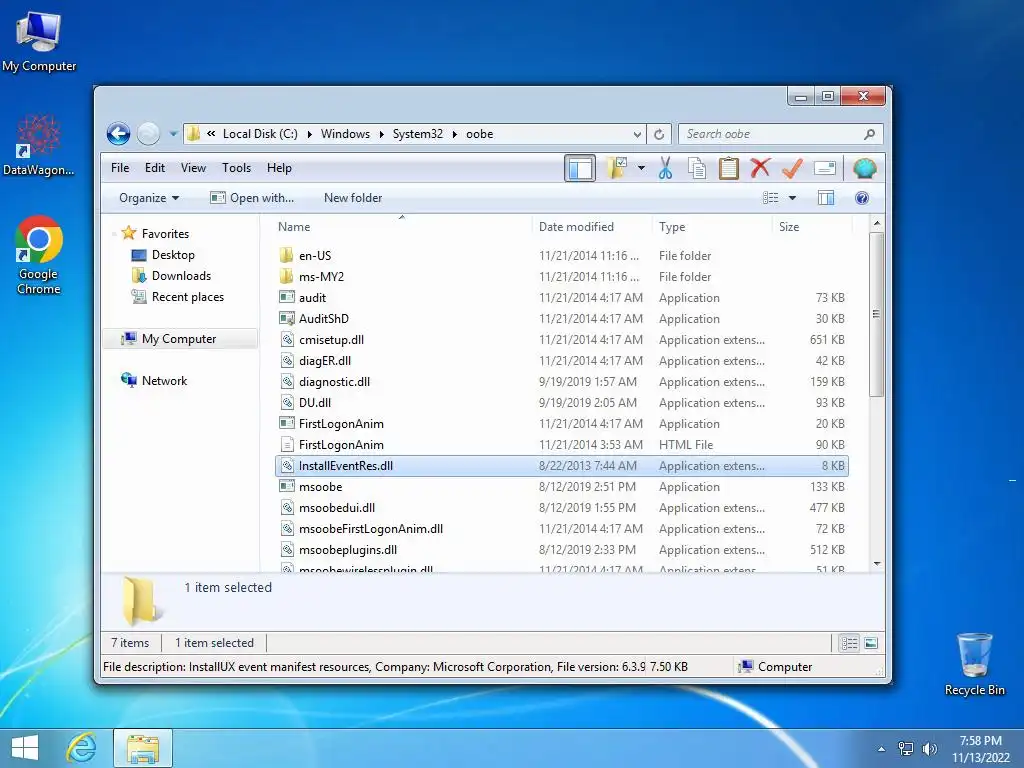
Task: Select the AuditShD application icon
Action: 287,319
